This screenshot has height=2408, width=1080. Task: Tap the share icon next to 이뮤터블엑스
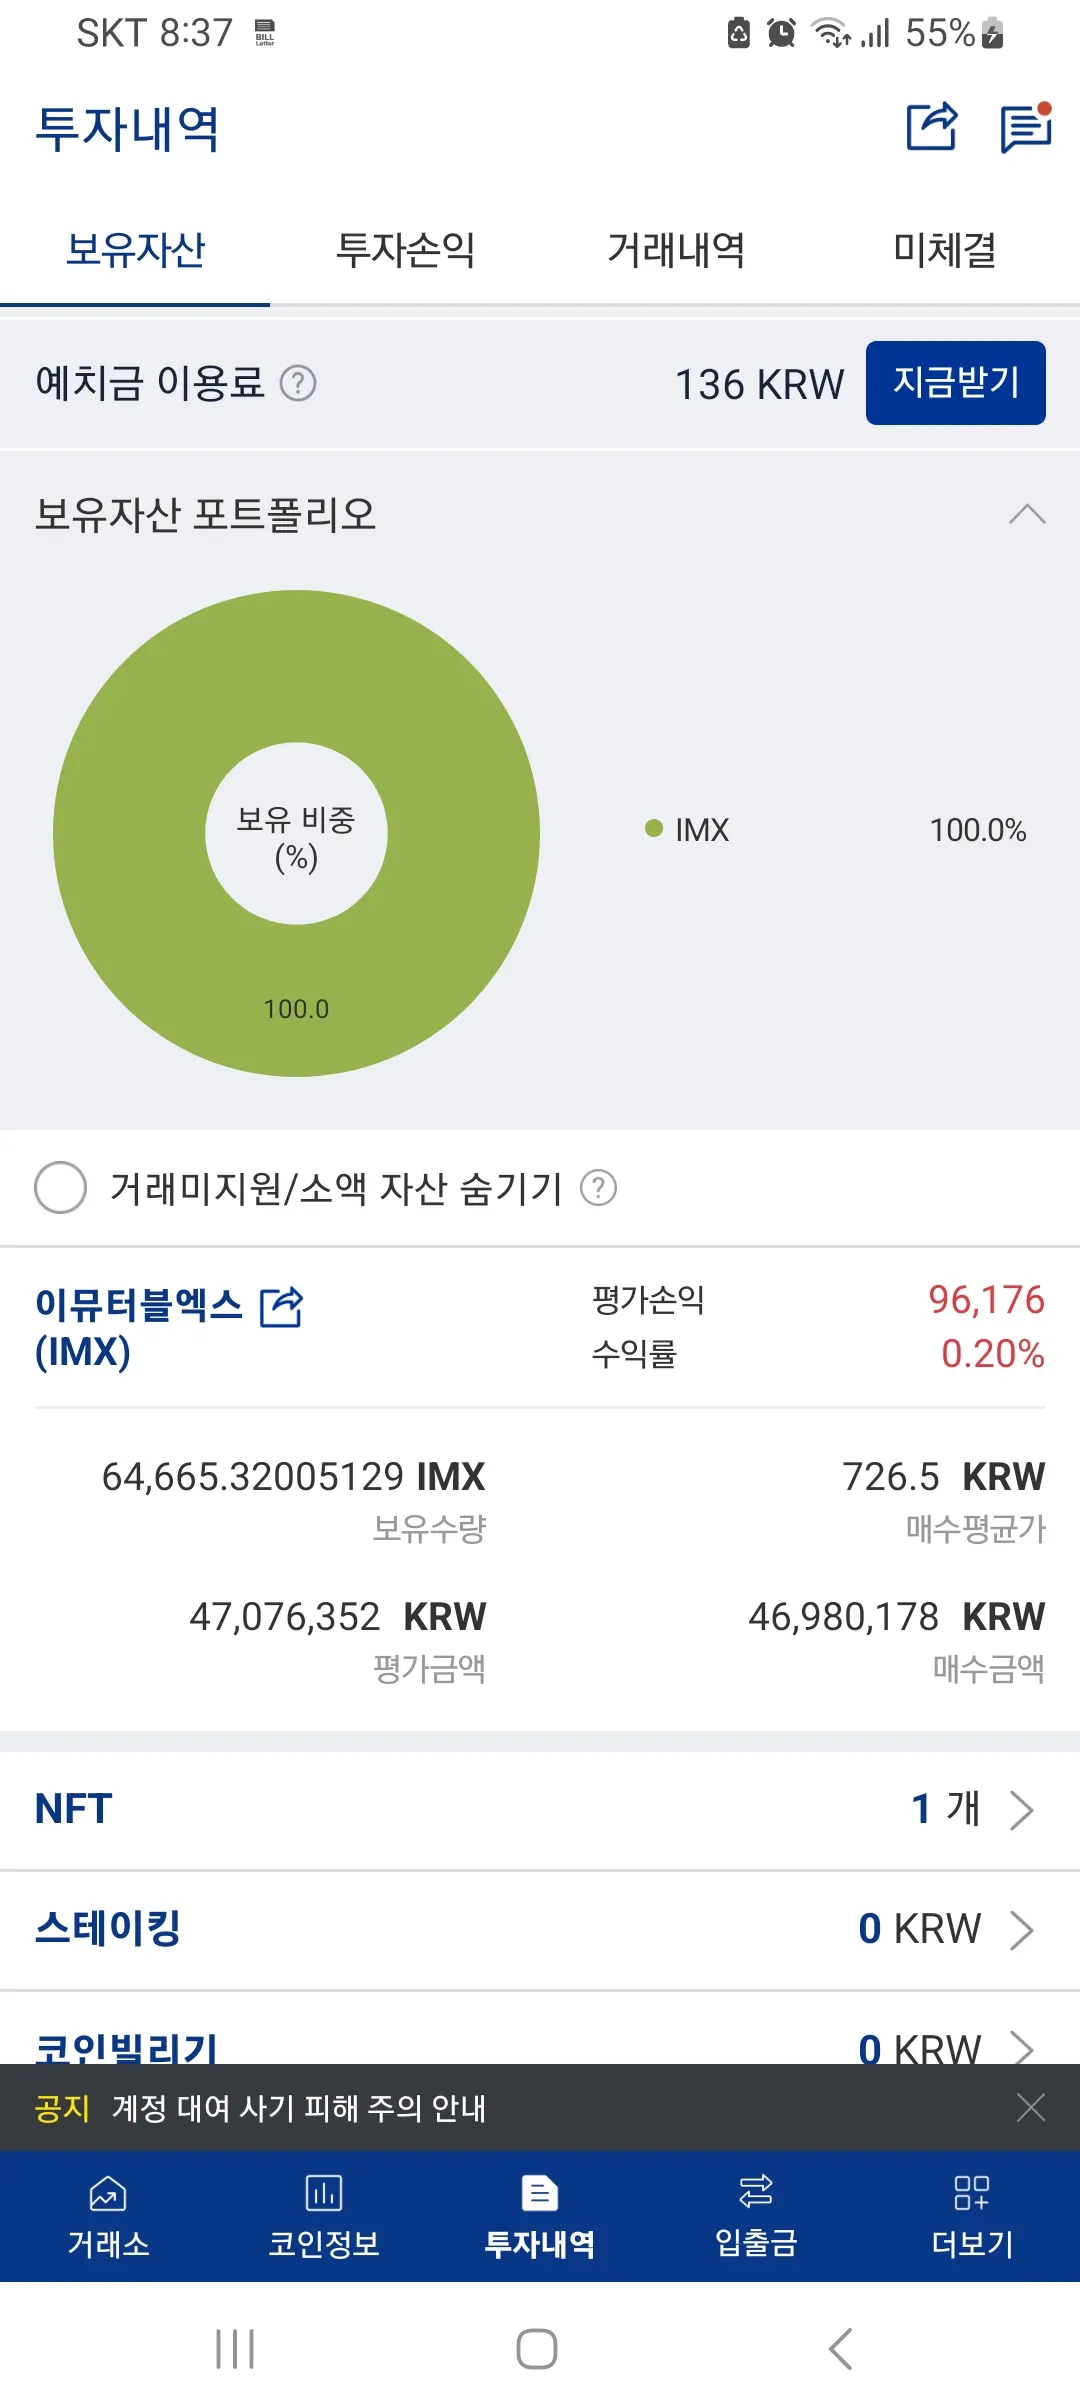(281, 1307)
